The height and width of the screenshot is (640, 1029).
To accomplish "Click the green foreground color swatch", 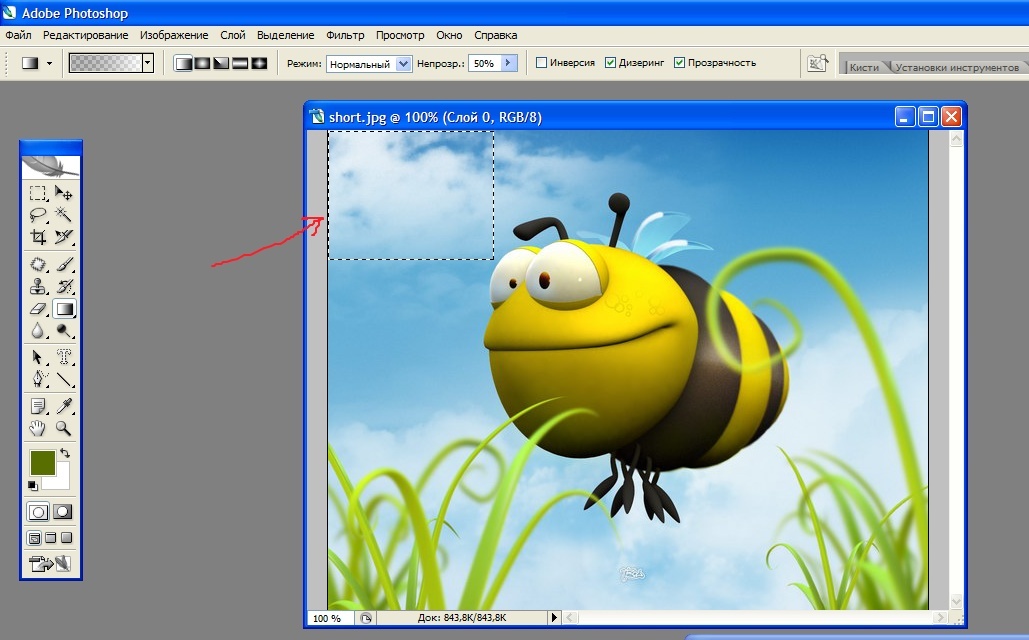I will (43, 463).
